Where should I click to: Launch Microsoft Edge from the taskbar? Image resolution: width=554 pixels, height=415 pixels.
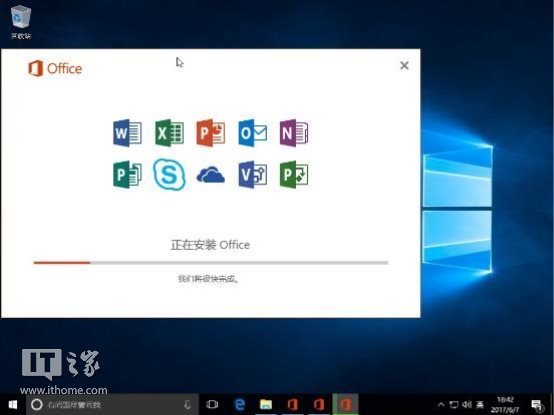pyautogui.click(x=240, y=404)
